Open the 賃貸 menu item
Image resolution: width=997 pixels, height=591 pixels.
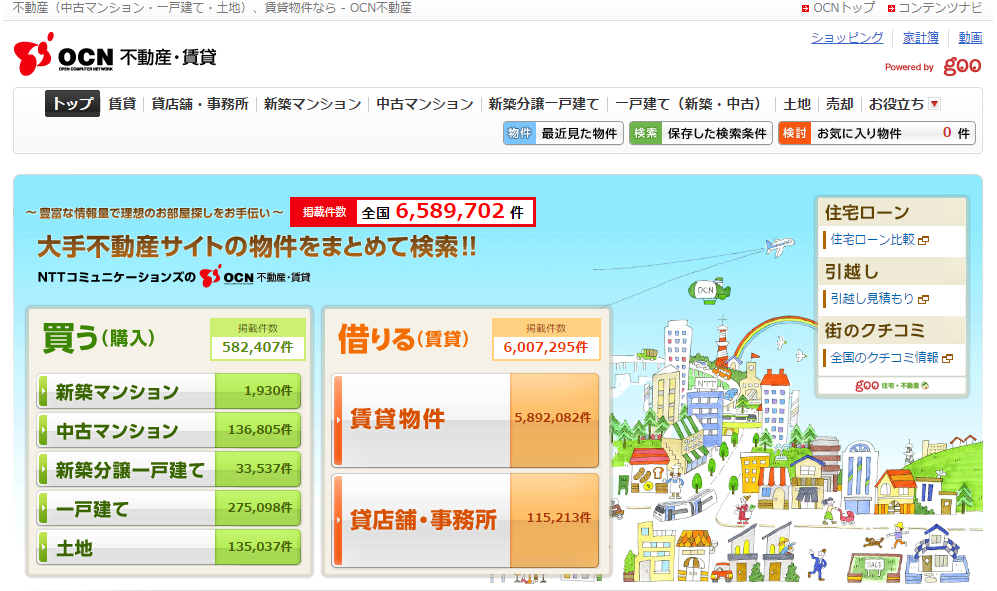coord(122,104)
